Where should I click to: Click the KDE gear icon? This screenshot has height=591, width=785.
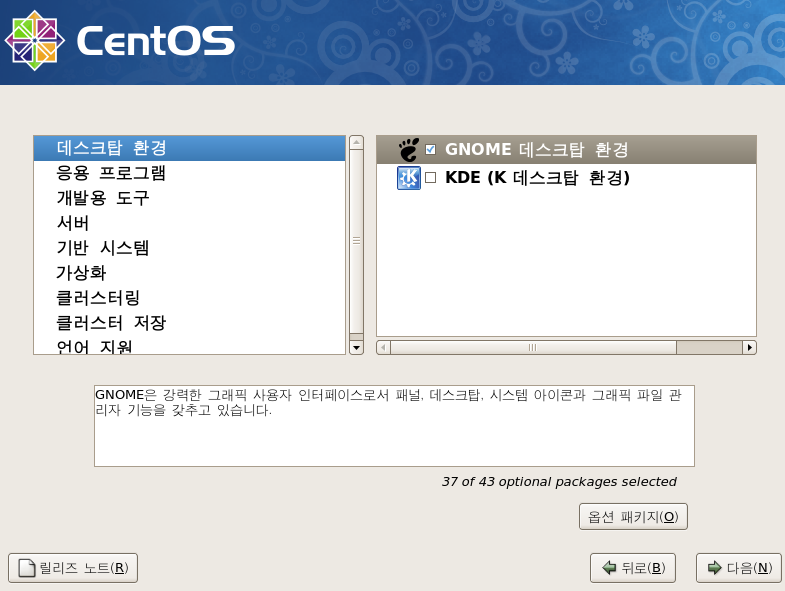[409, 178]
